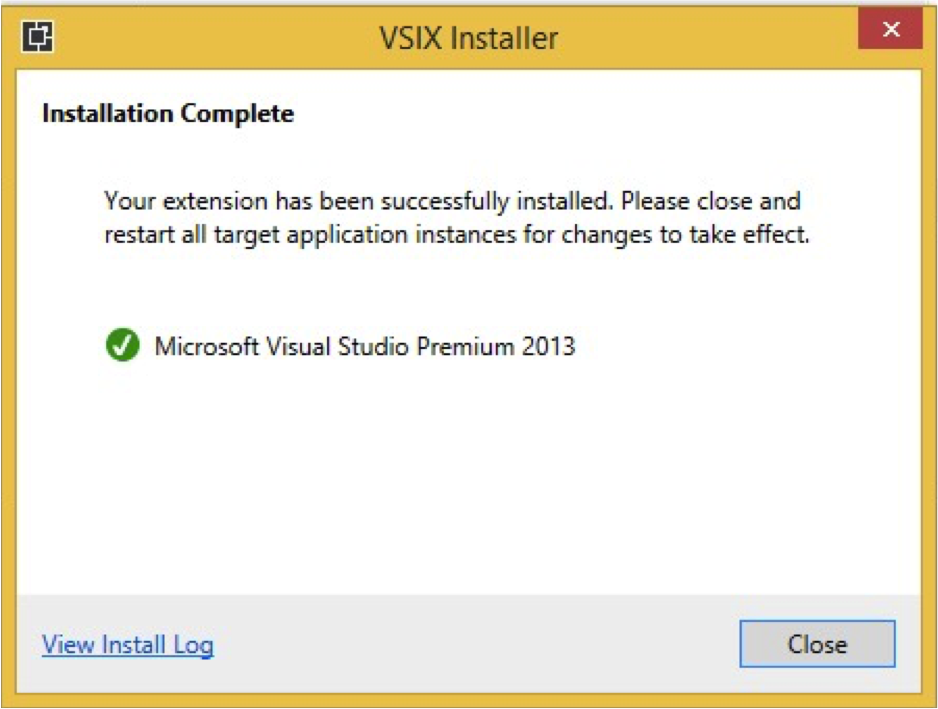Click empty title bar space left of title
Image resolution: width=938 pixels, height=709 pixels.
click(x=215, y=37)
